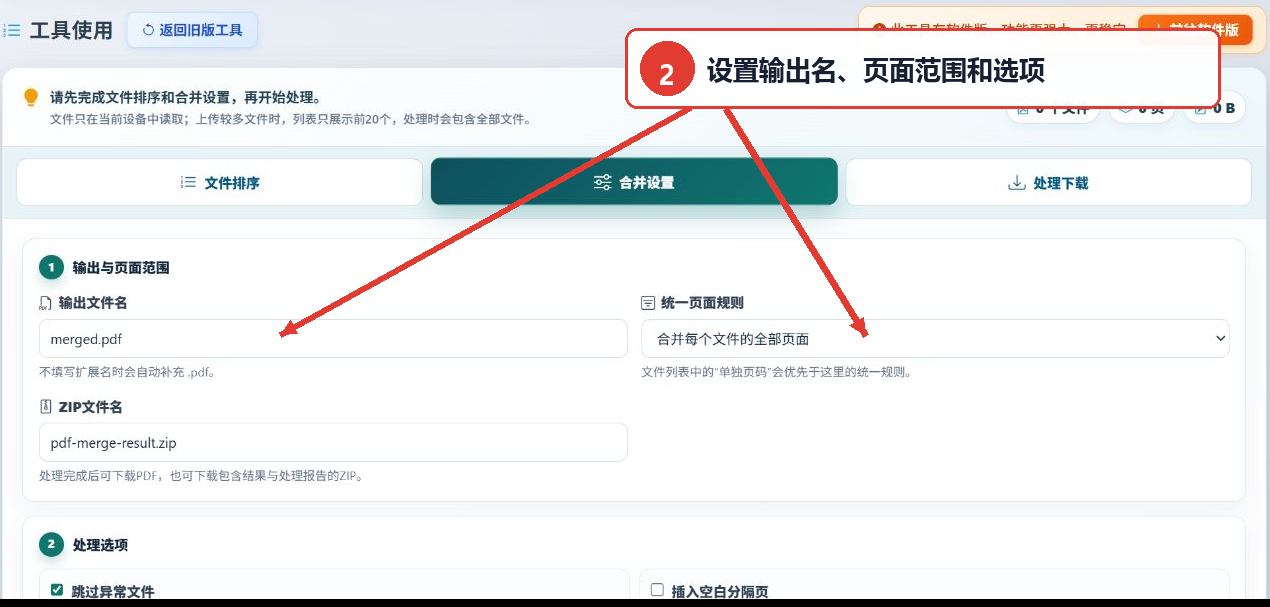Screen dimensions: 1270x607
Task: Click hint text about 单独页码 priority
Action: pyautogui.click(x=776, y=372)
